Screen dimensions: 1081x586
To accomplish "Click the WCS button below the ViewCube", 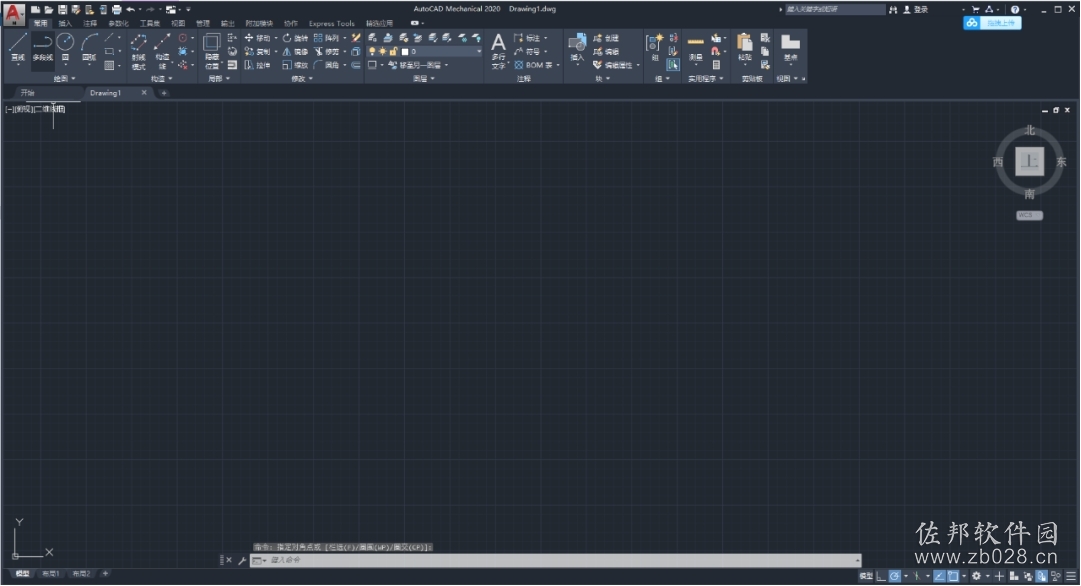I will (x=1029, y=215).
